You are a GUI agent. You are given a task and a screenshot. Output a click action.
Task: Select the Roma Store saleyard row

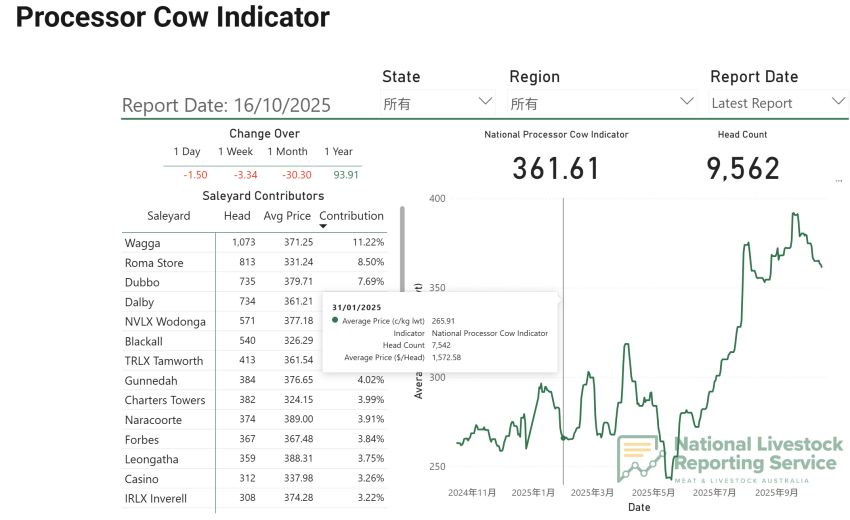[154, 263]
